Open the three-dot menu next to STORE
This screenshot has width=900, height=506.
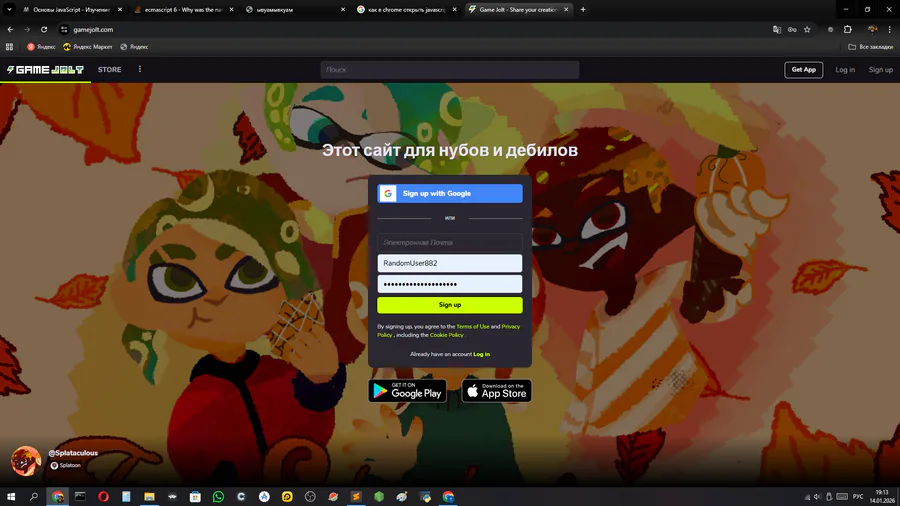tap(139, 69)
